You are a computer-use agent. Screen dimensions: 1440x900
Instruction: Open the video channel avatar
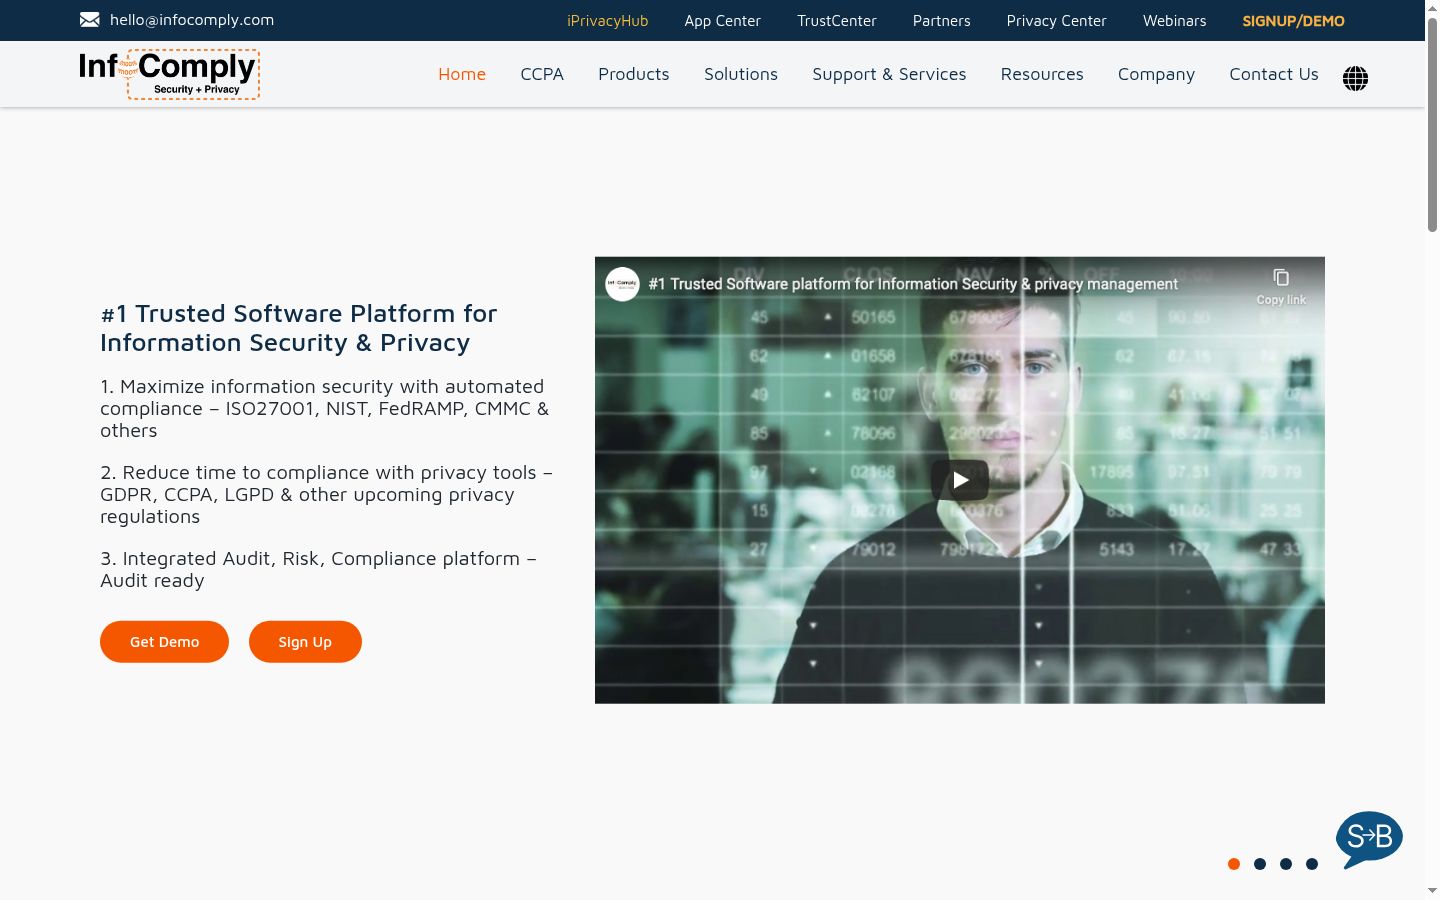(x=622, y=284)
